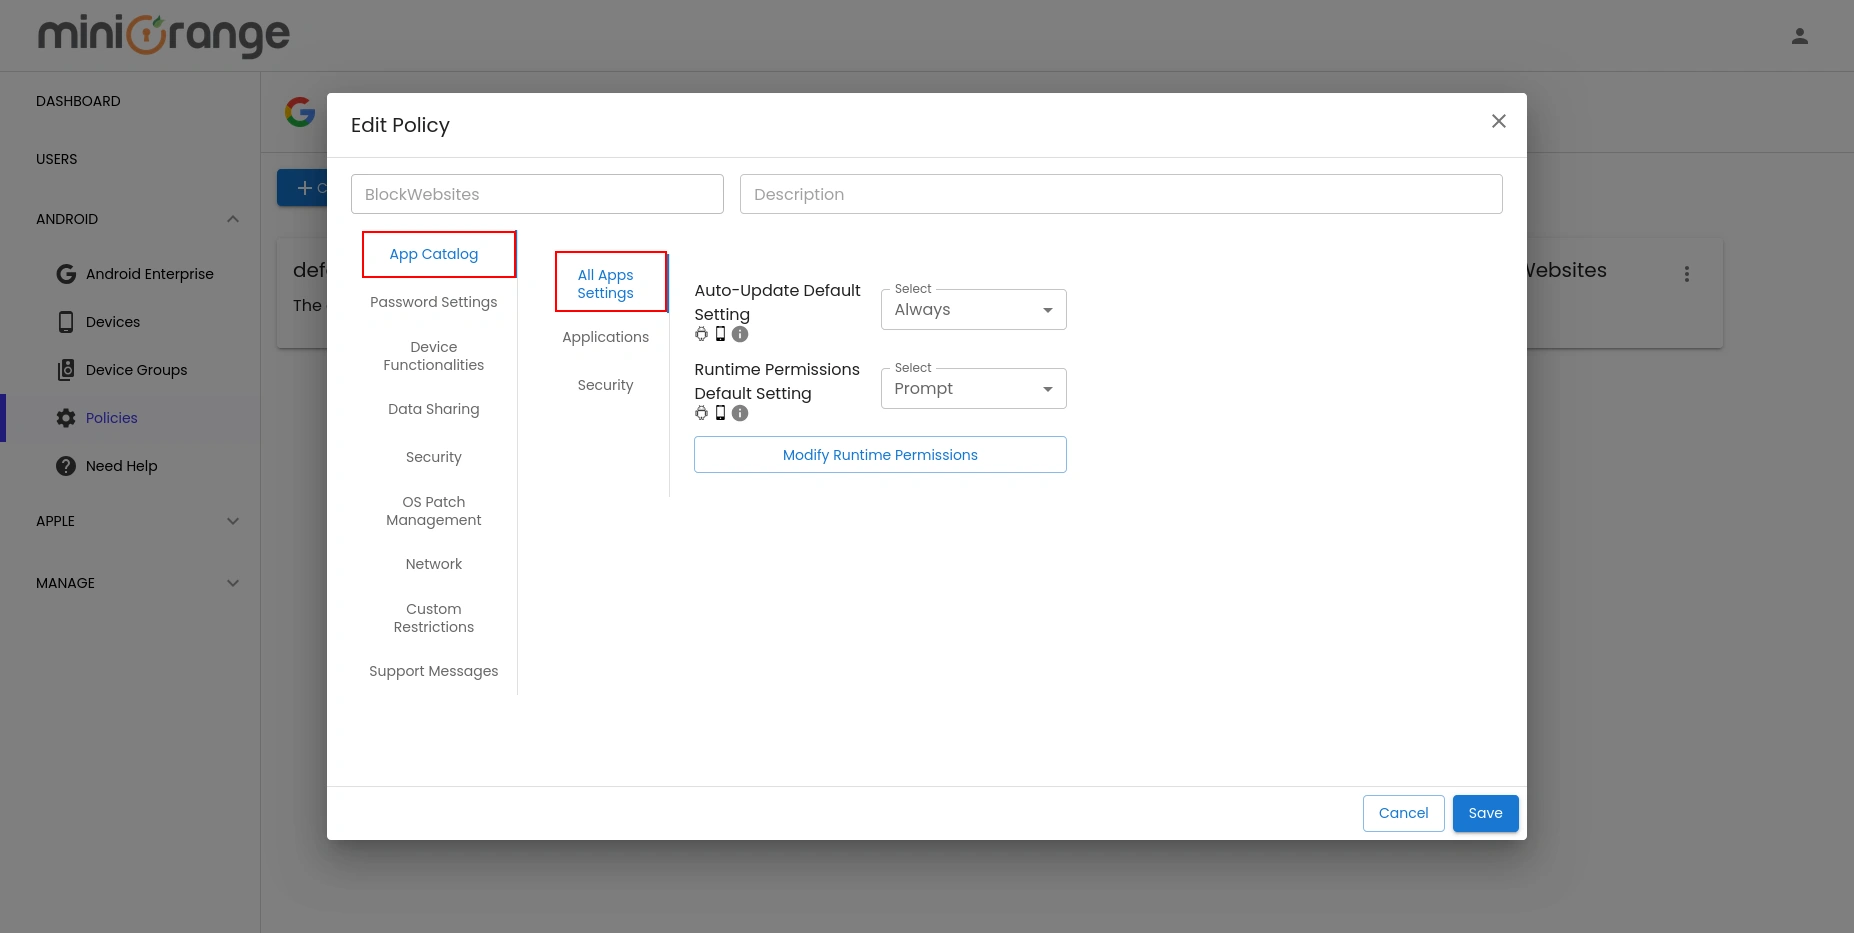Switch to Password Settings tab
1854x933 pixels.
point(433,302)
